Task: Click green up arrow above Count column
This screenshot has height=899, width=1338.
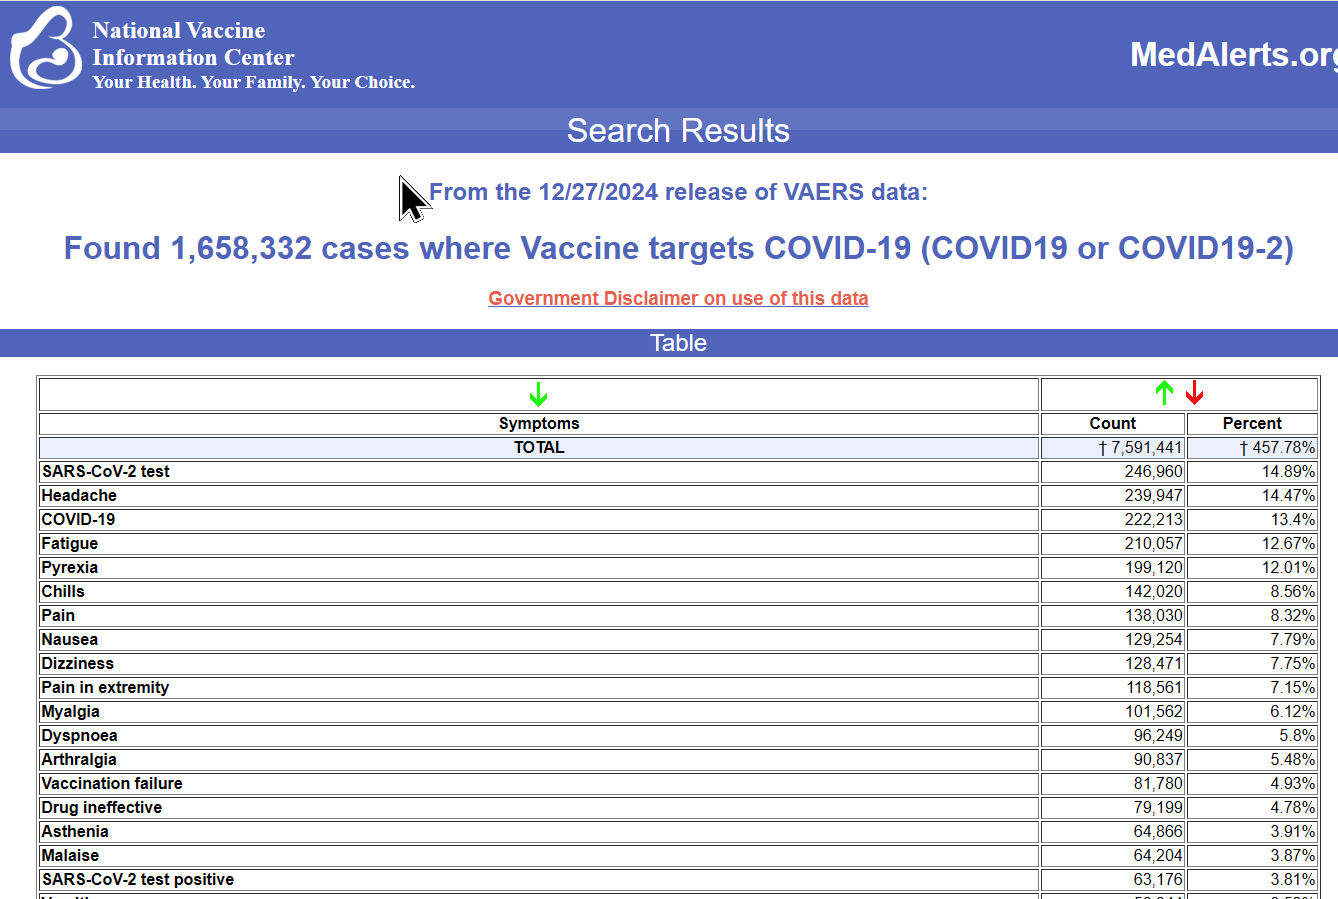Action: (1164, 393)
